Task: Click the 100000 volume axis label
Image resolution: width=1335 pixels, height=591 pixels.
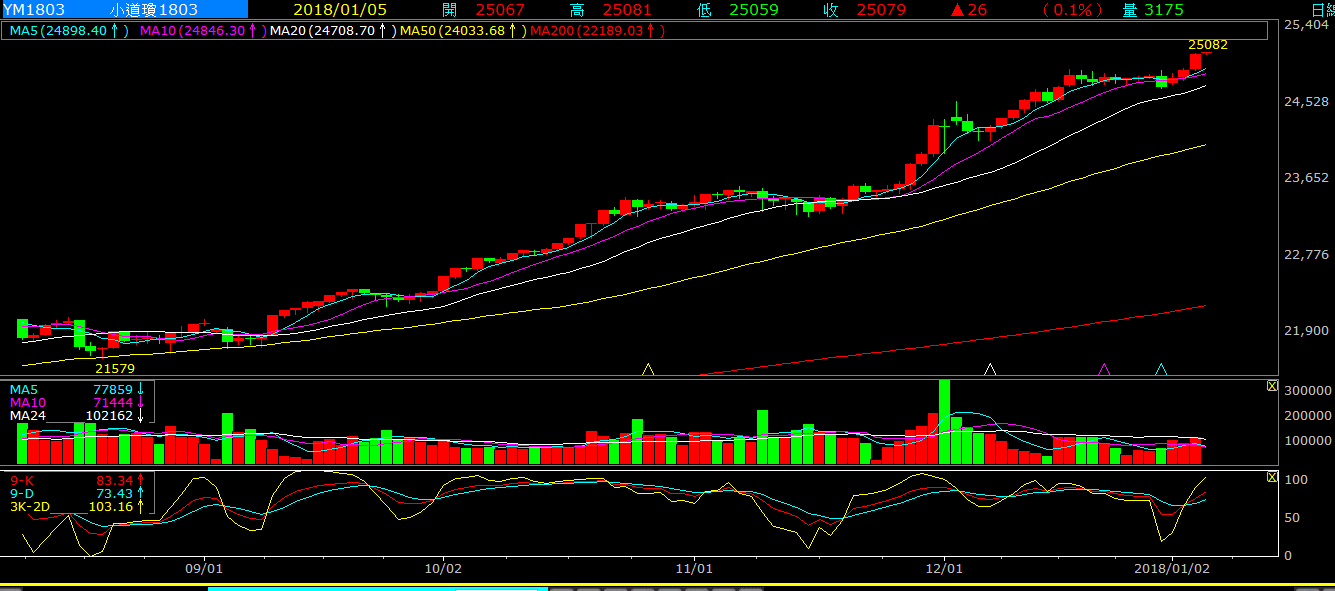Action: pos(1307,441)
